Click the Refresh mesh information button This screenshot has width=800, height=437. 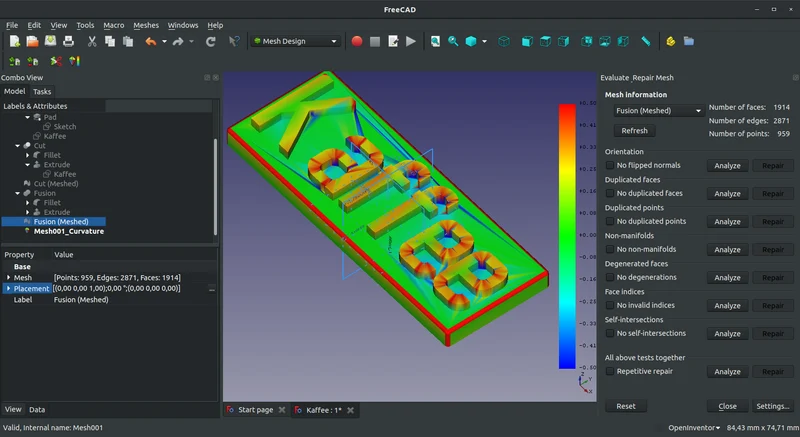point(634,131)
